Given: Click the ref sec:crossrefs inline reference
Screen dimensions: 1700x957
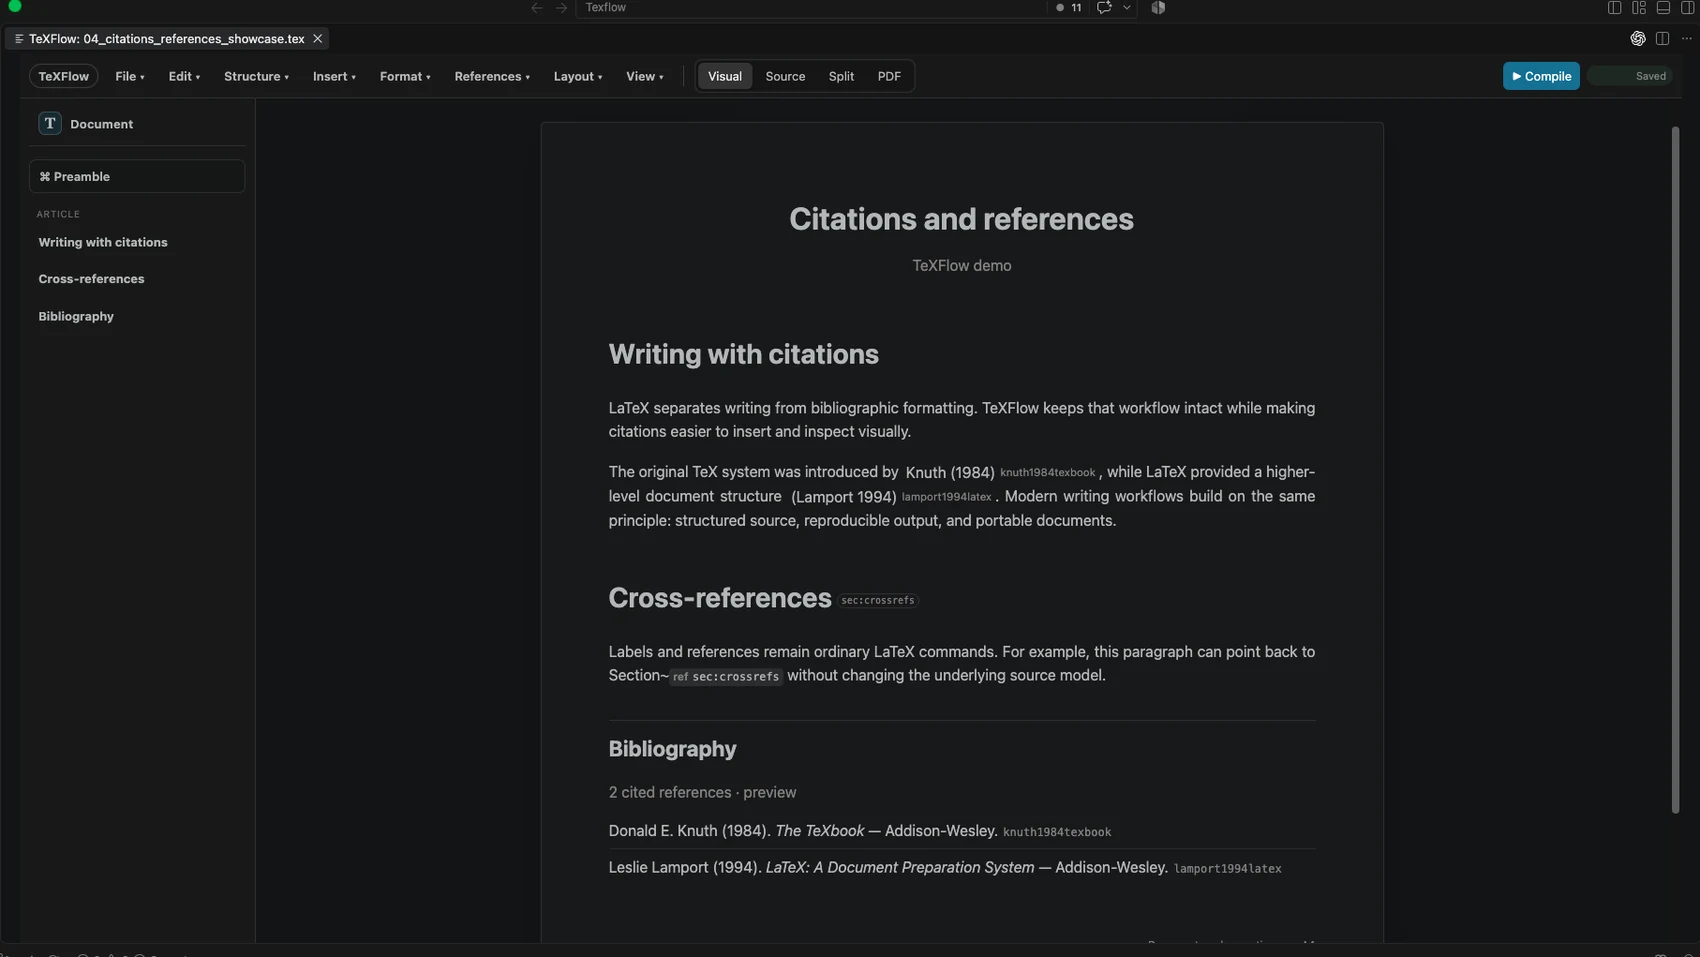Looking at the screenshot, I should point(726,676).
